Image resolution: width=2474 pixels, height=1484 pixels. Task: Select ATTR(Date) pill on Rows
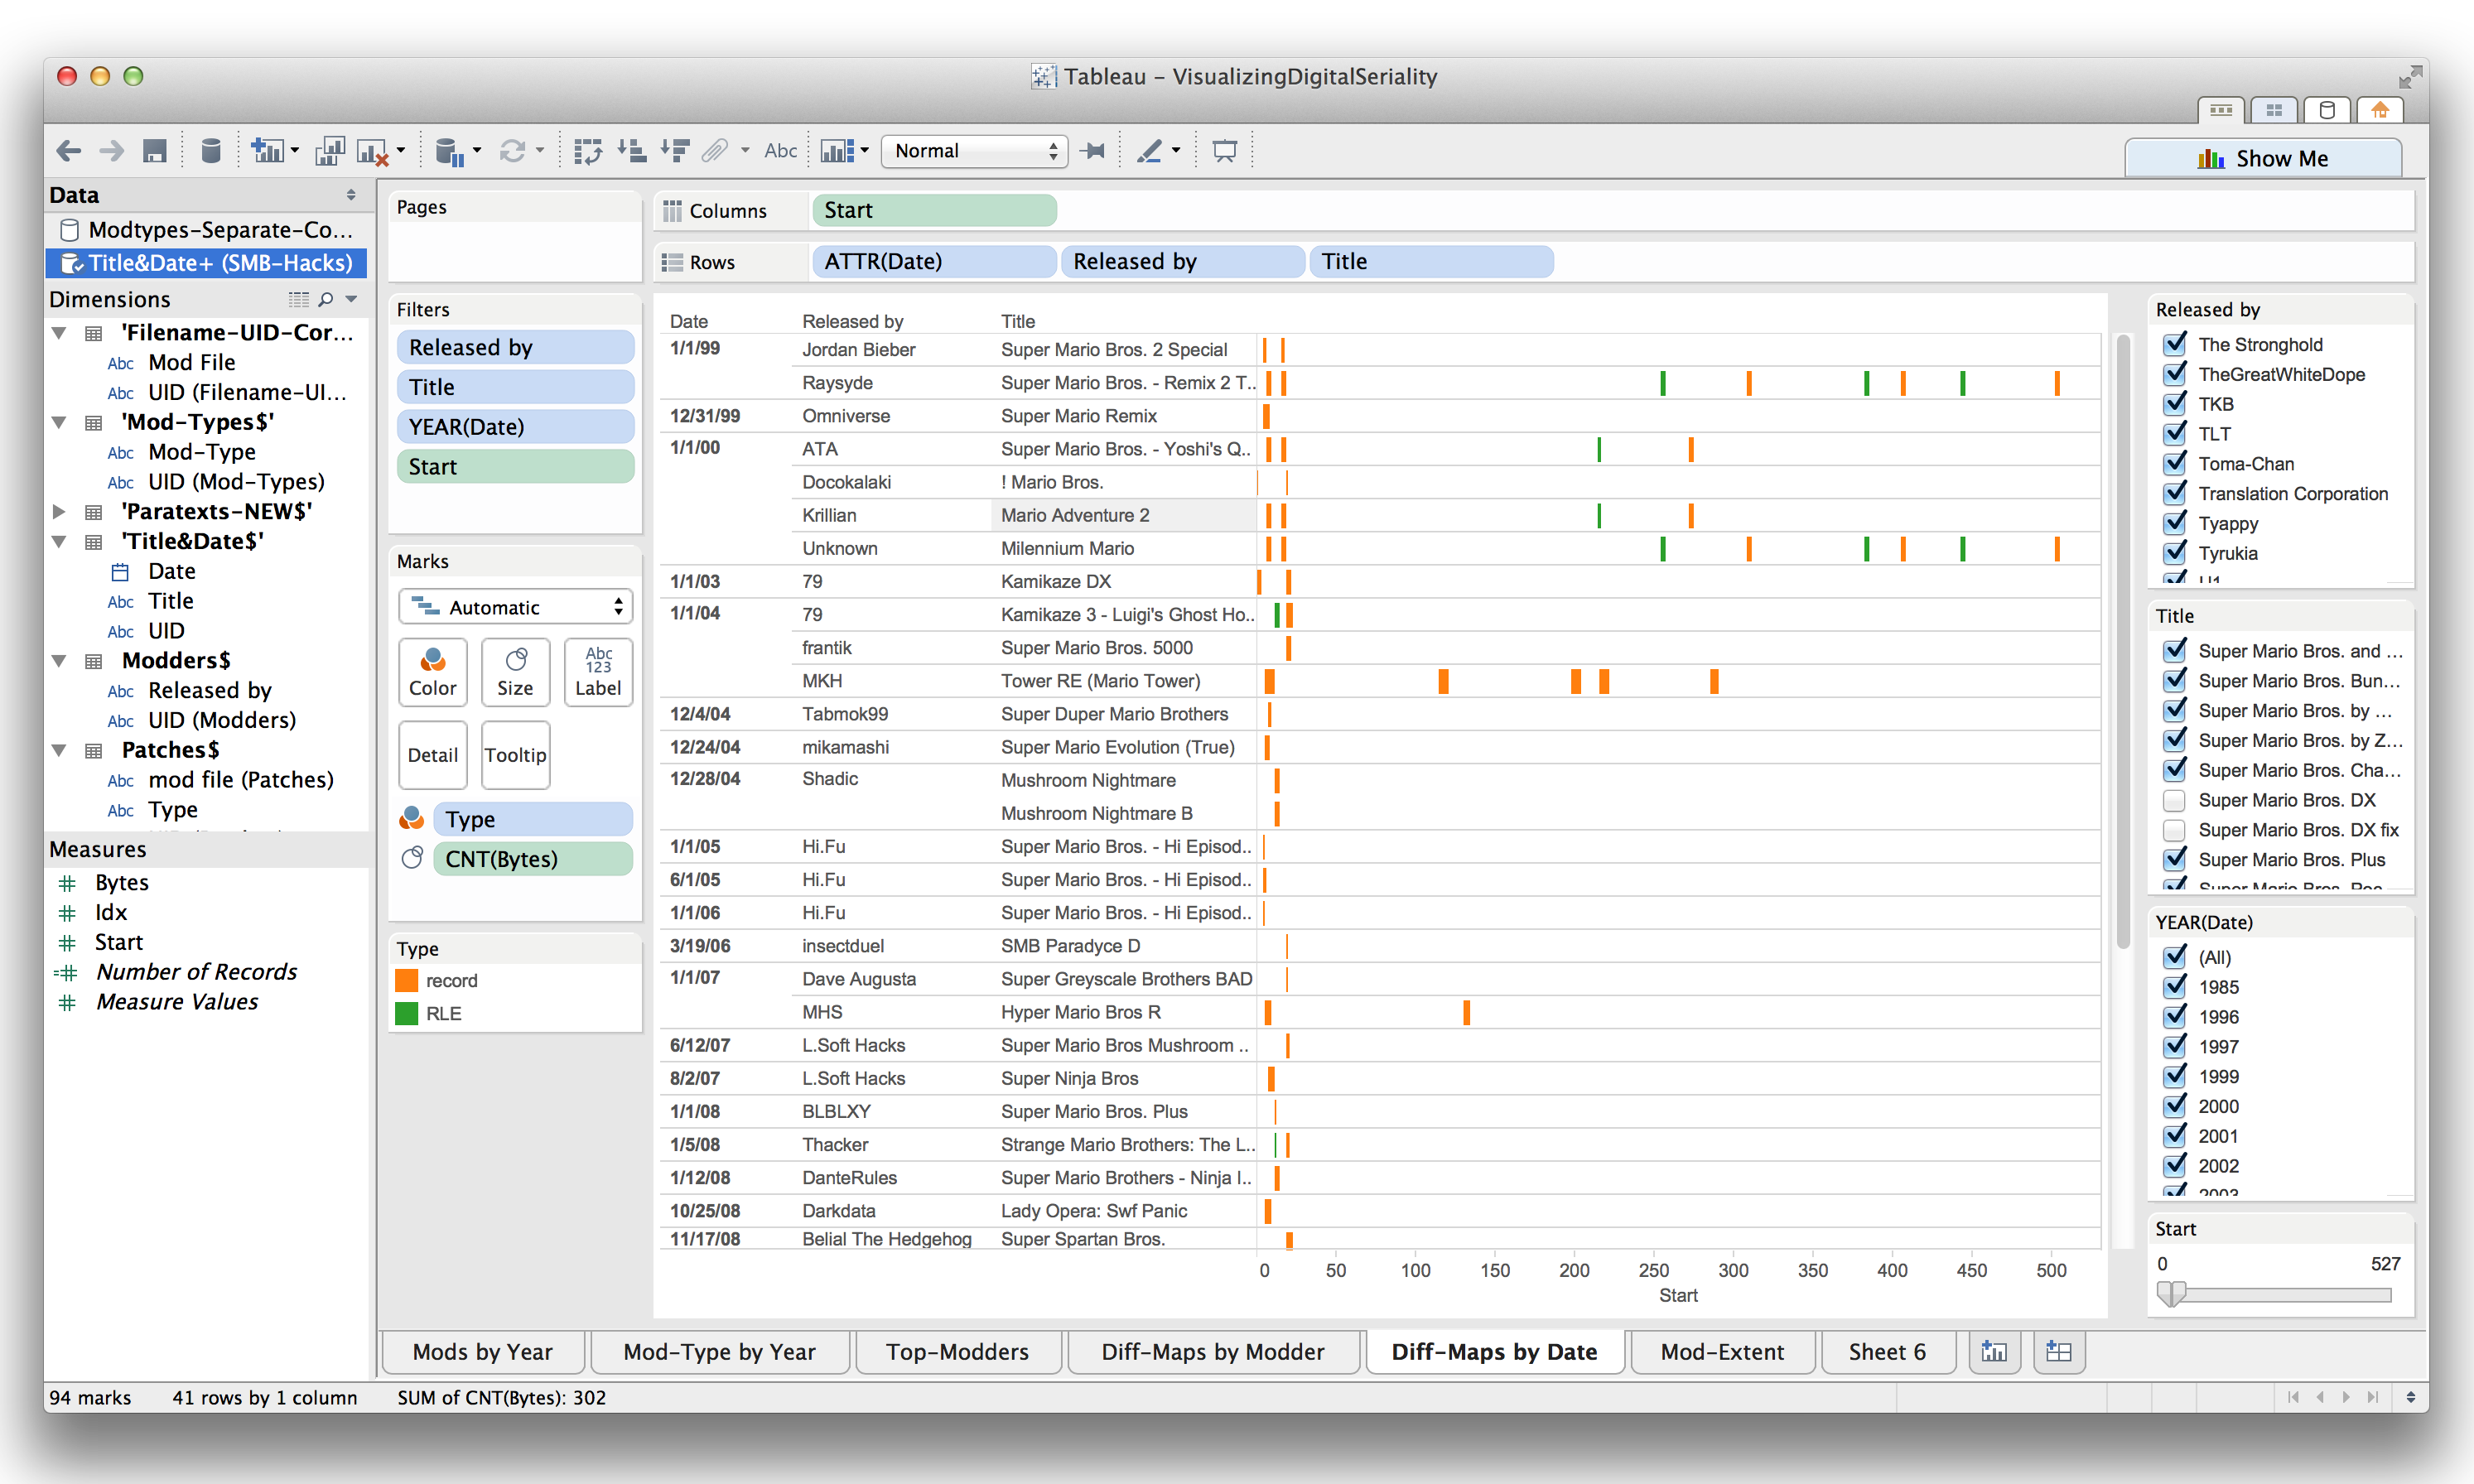[x=934, y=261]
